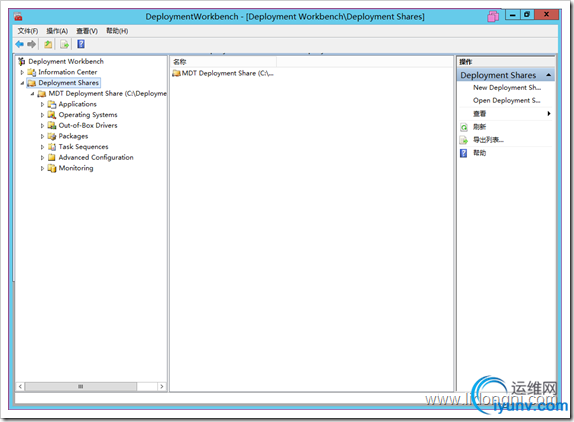This screenshot has height=422, width=574.
Task: Click the Help toolbar icon
Action: pos(81,44)
